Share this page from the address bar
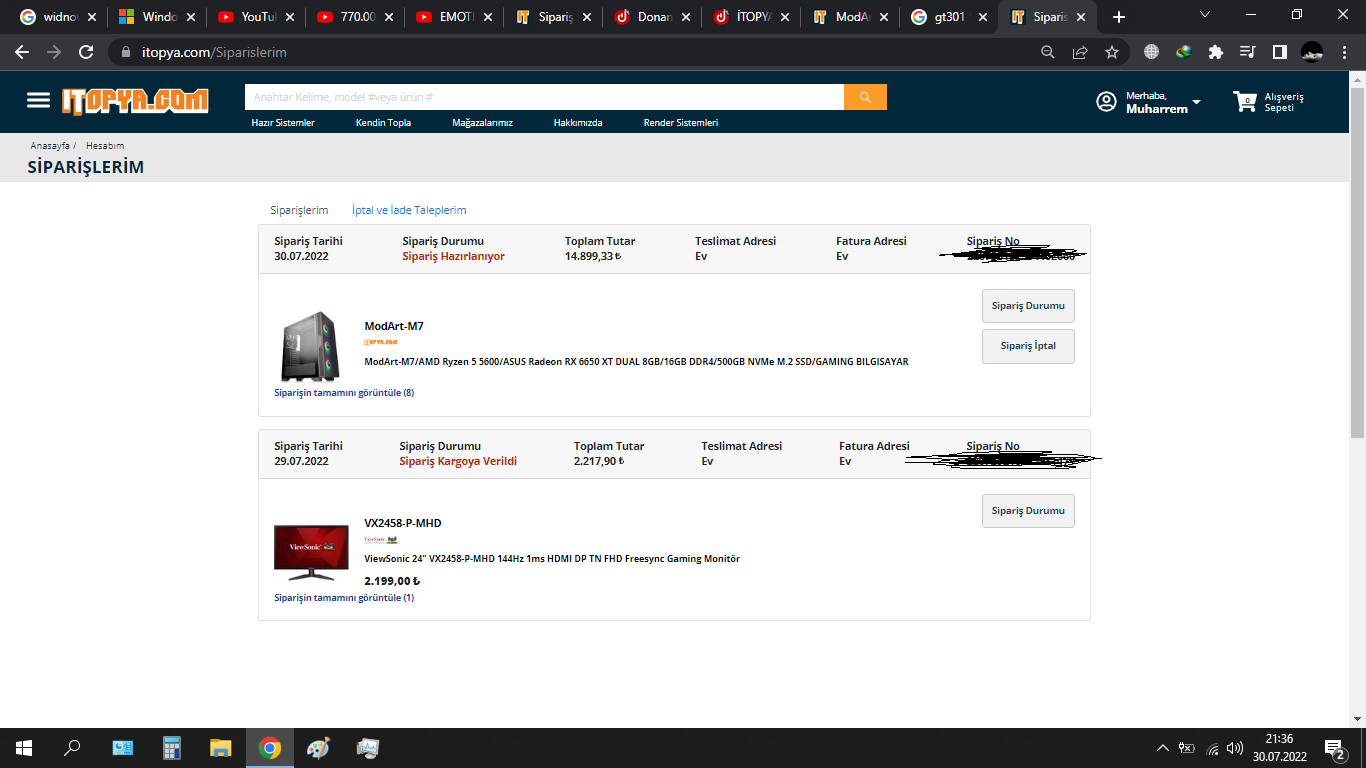The height and width of the screenshot is (768, 1366). (1080, 52)
